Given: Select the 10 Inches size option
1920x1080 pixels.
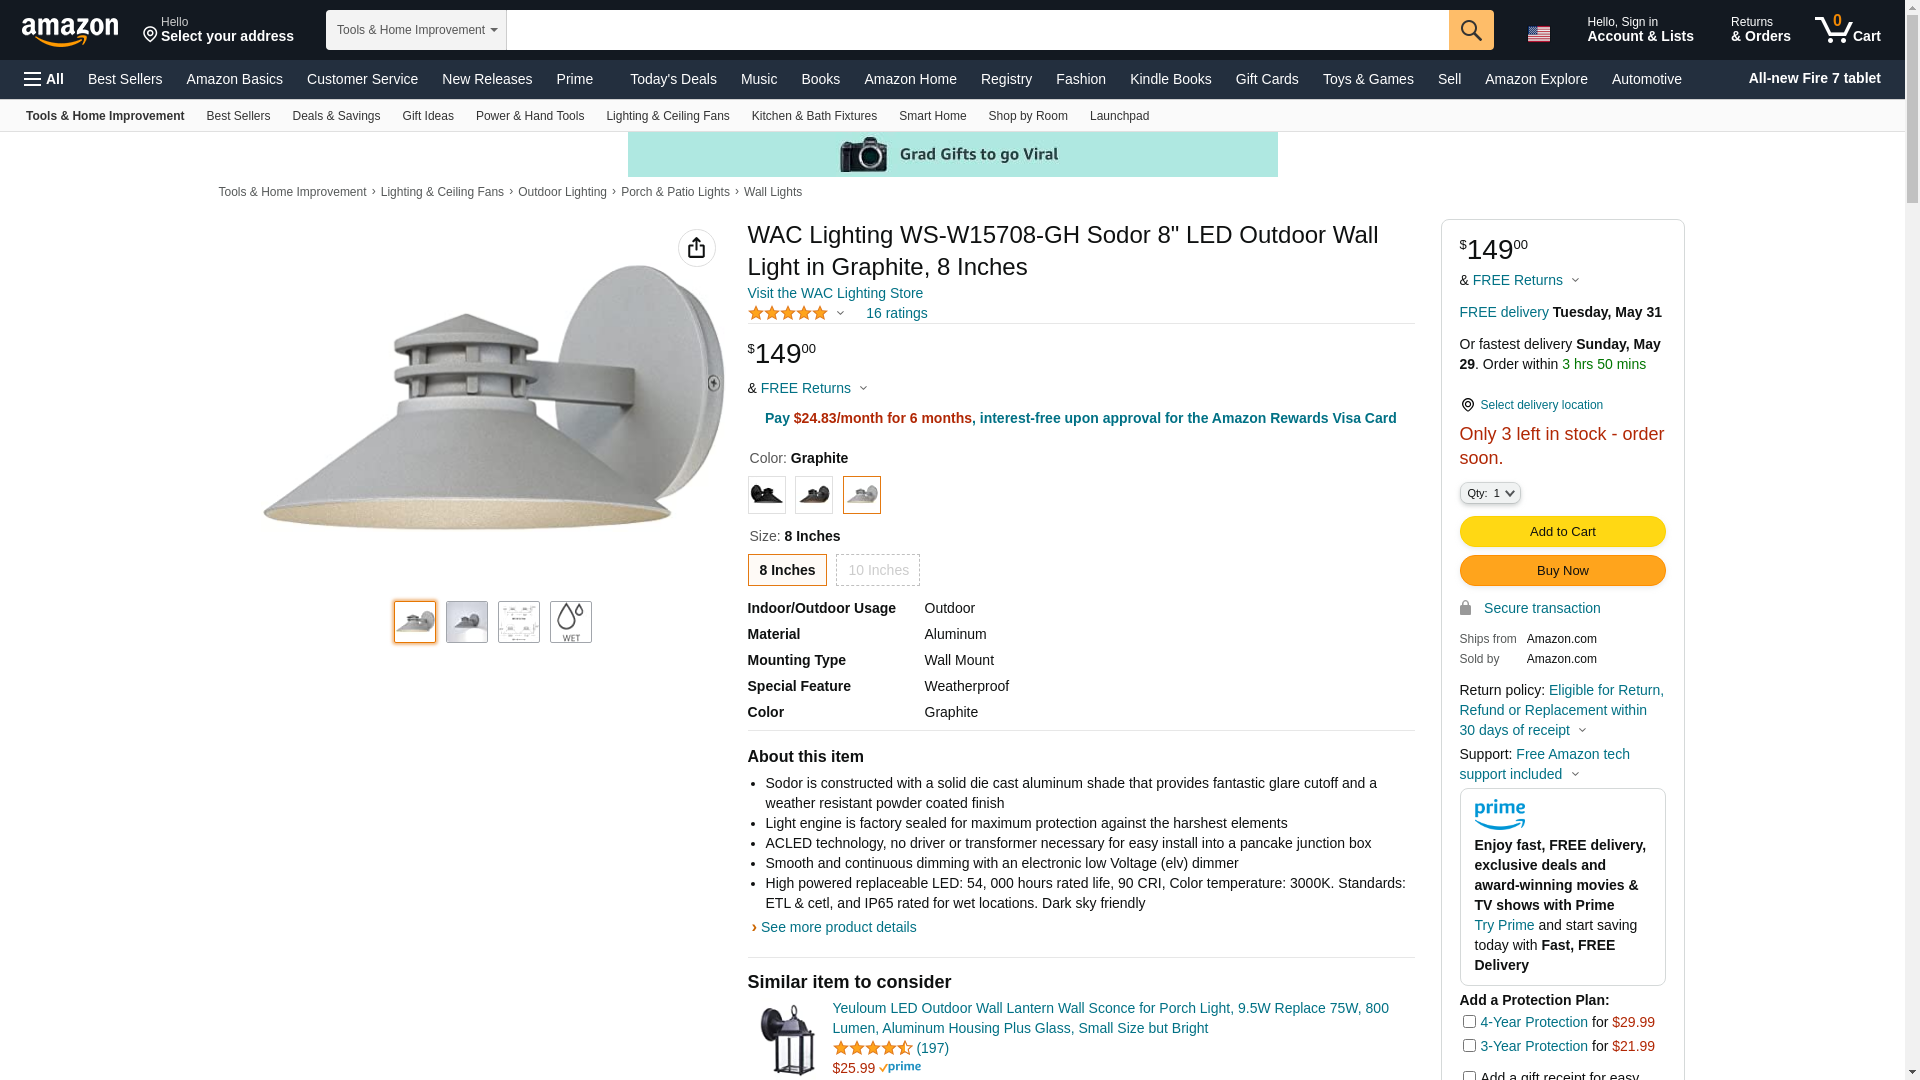Looking at the screenshot, I should point(877,570).
